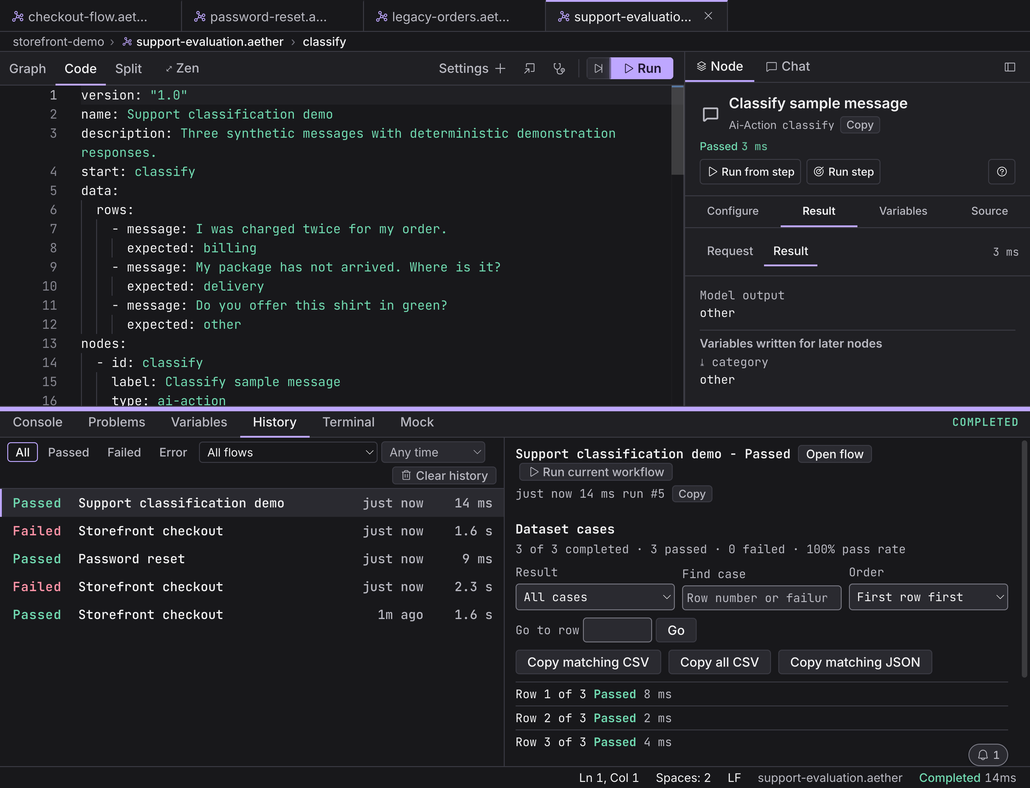Viewport: 1030px width, 788px height.
Task: Click Run from step
Action: pyautogui.click(x=750, y=172)
